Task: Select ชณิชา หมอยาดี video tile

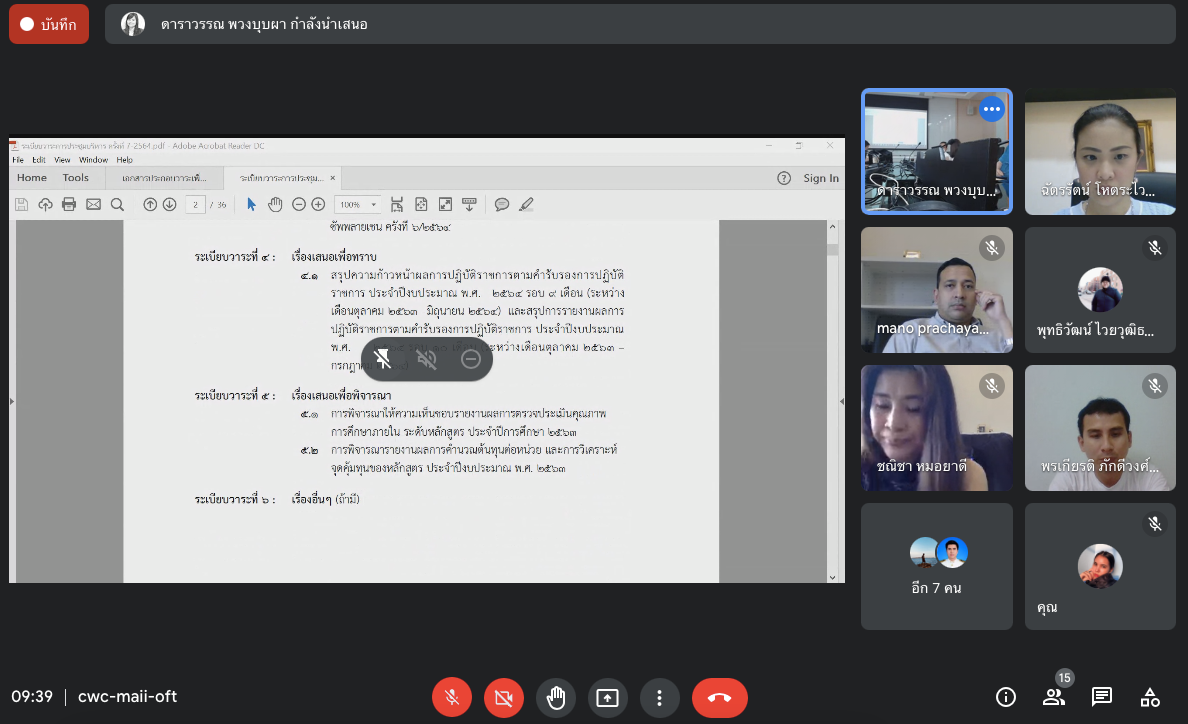Action: click(937, 428)
